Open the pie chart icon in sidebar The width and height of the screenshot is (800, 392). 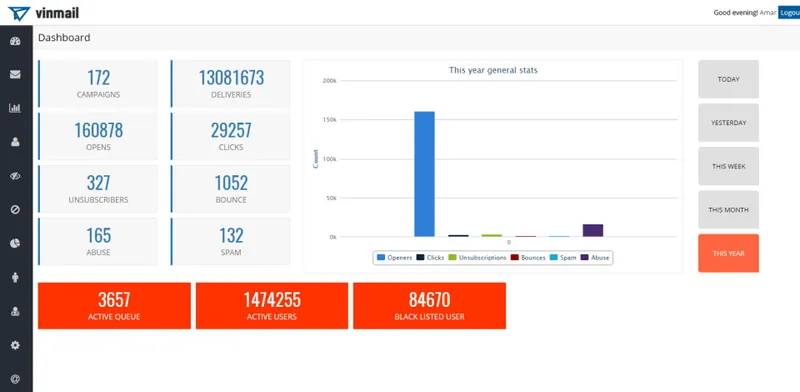pyautogui.click(x=15, y=243)
